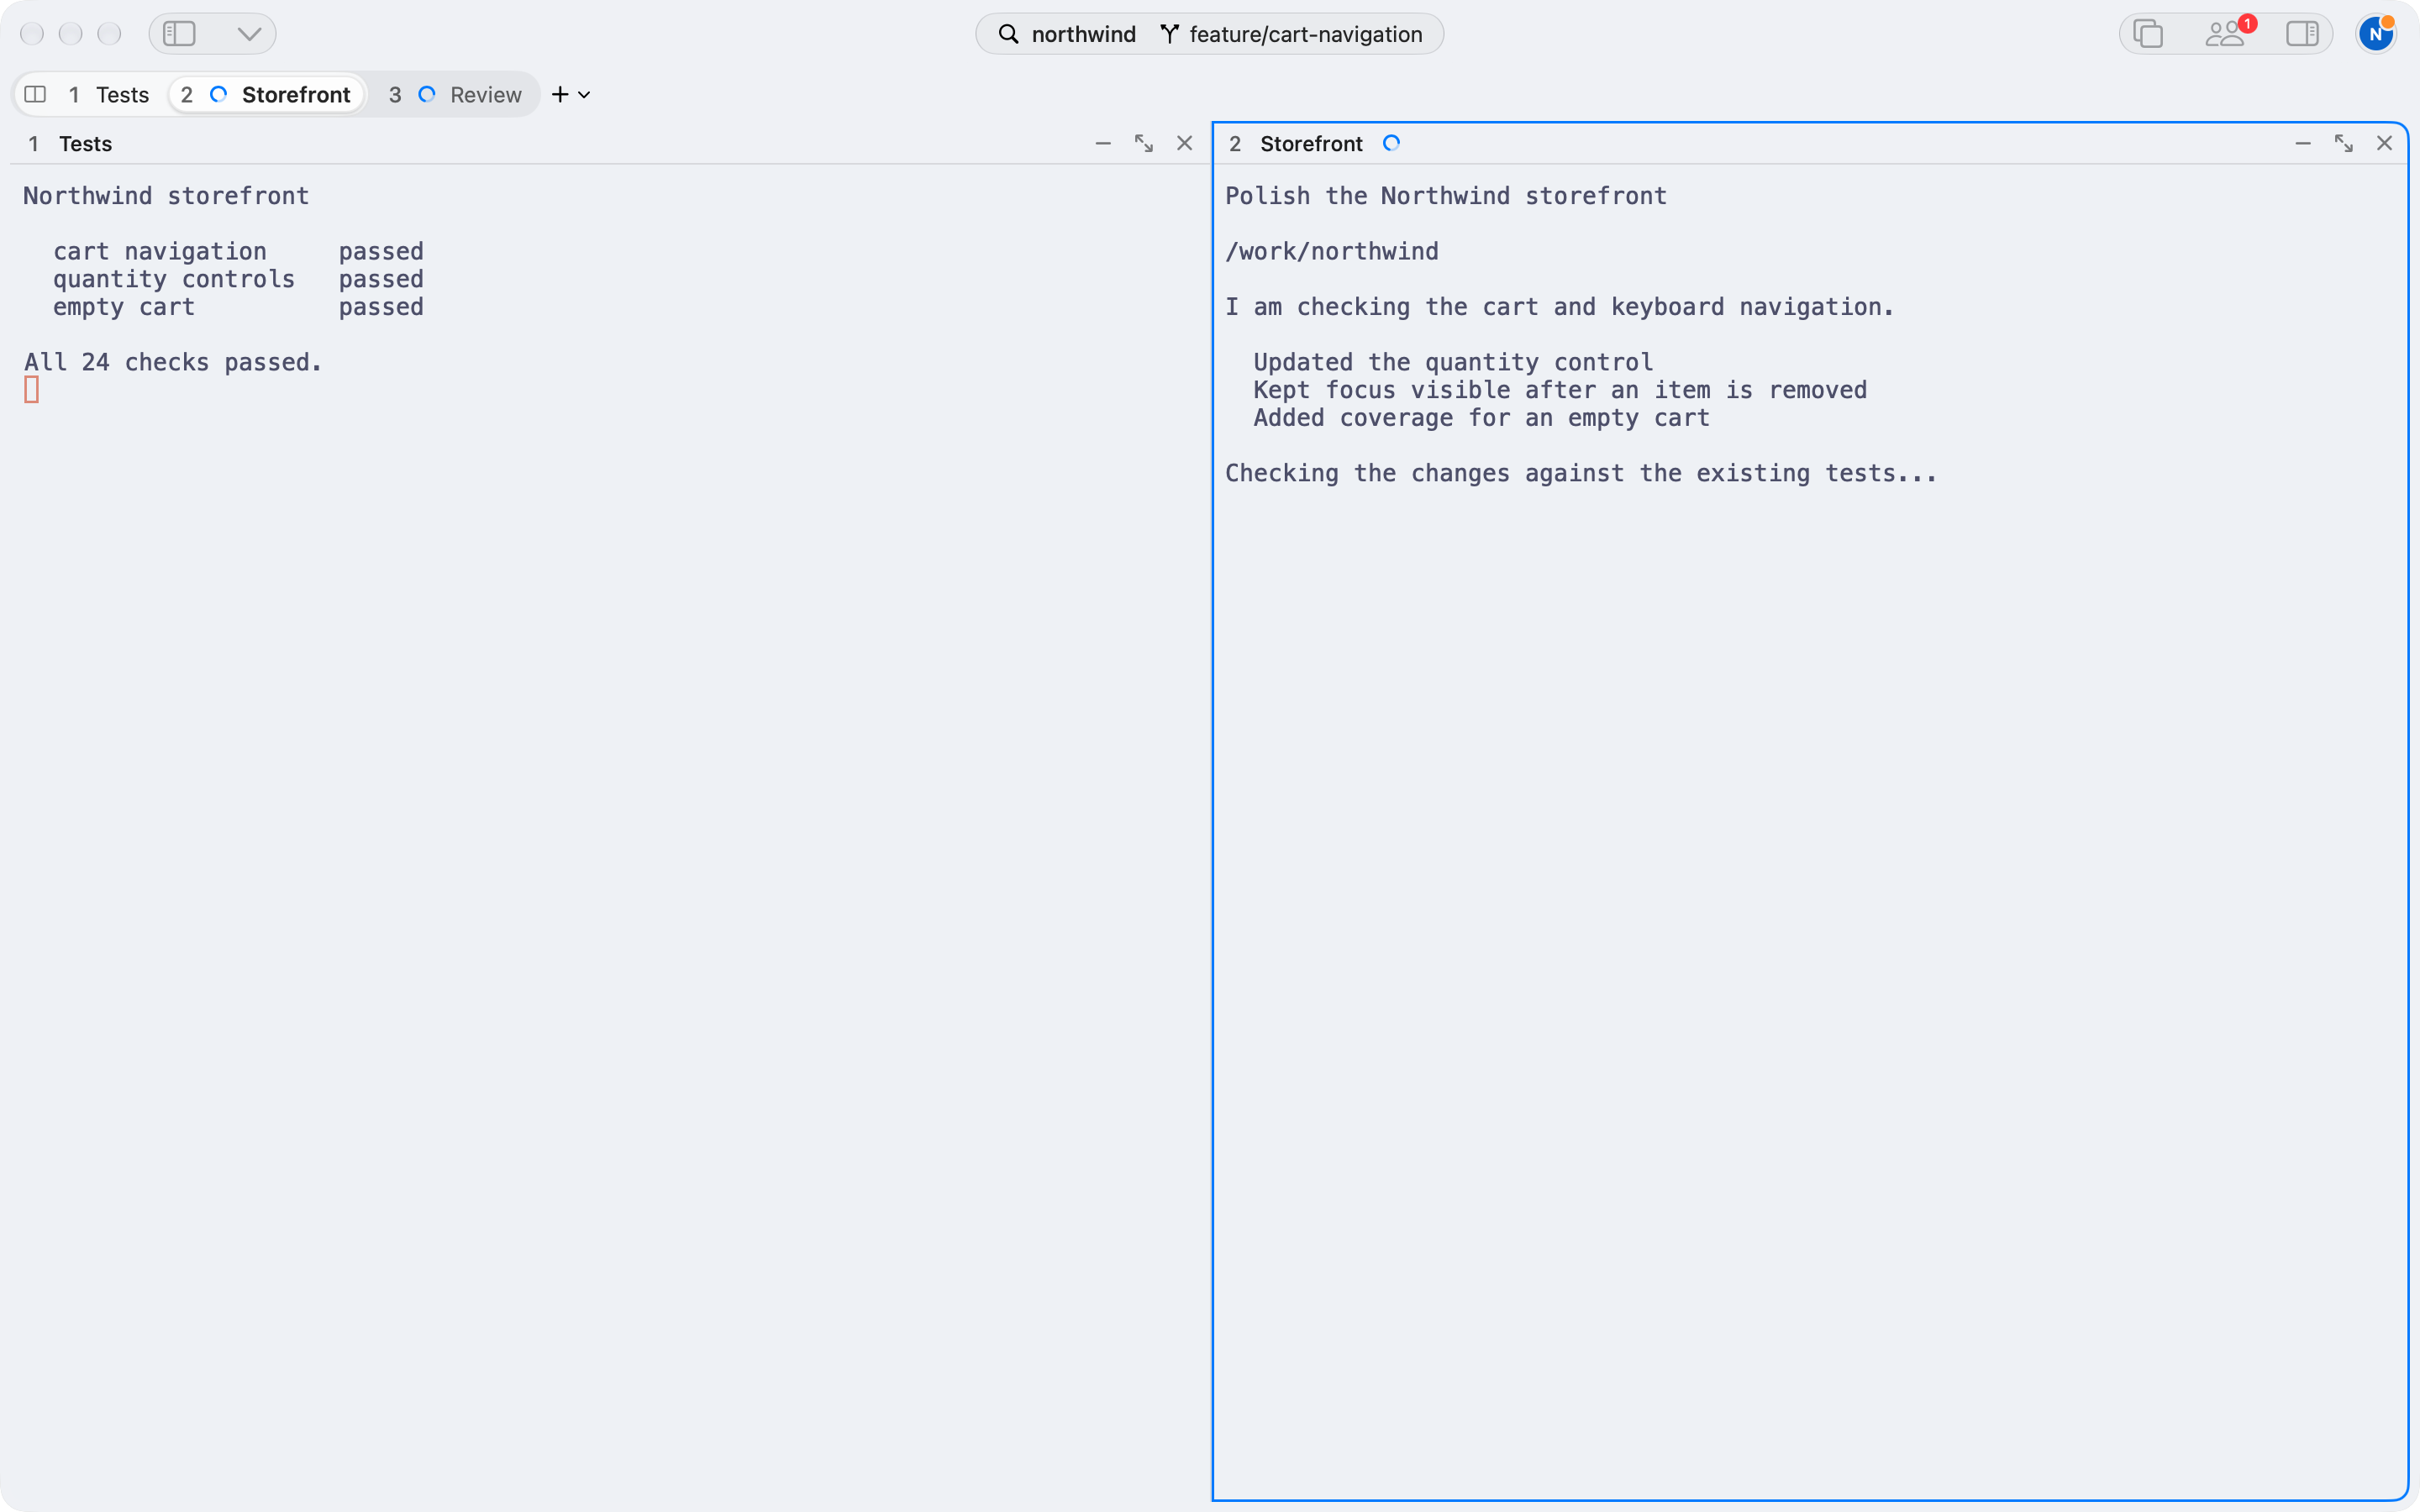Click 'quantity controls' test result row

238,279
